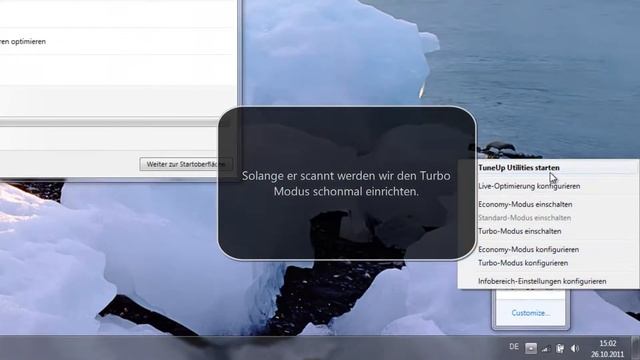Click the power/battery tray icon
Image resolution: width=640 pixels, height=360 pixels.
point(560,348)
